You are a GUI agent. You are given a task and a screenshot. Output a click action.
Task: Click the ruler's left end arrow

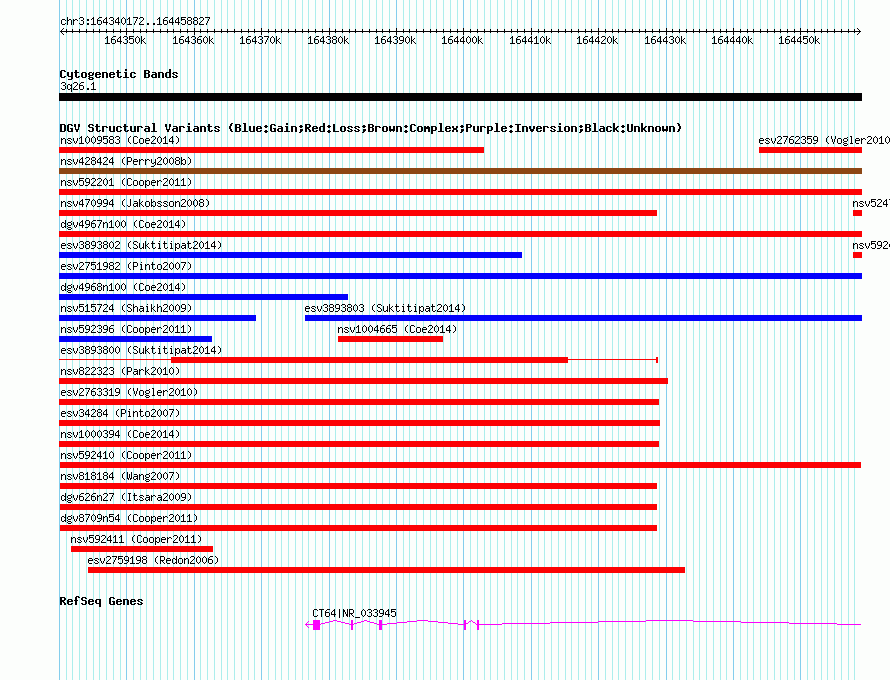62,31
